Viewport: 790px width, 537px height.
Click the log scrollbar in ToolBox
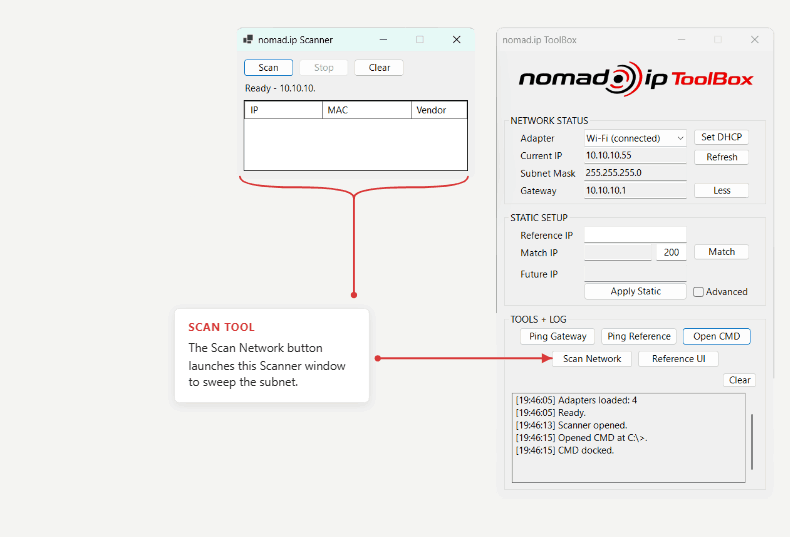pos(752,442)
